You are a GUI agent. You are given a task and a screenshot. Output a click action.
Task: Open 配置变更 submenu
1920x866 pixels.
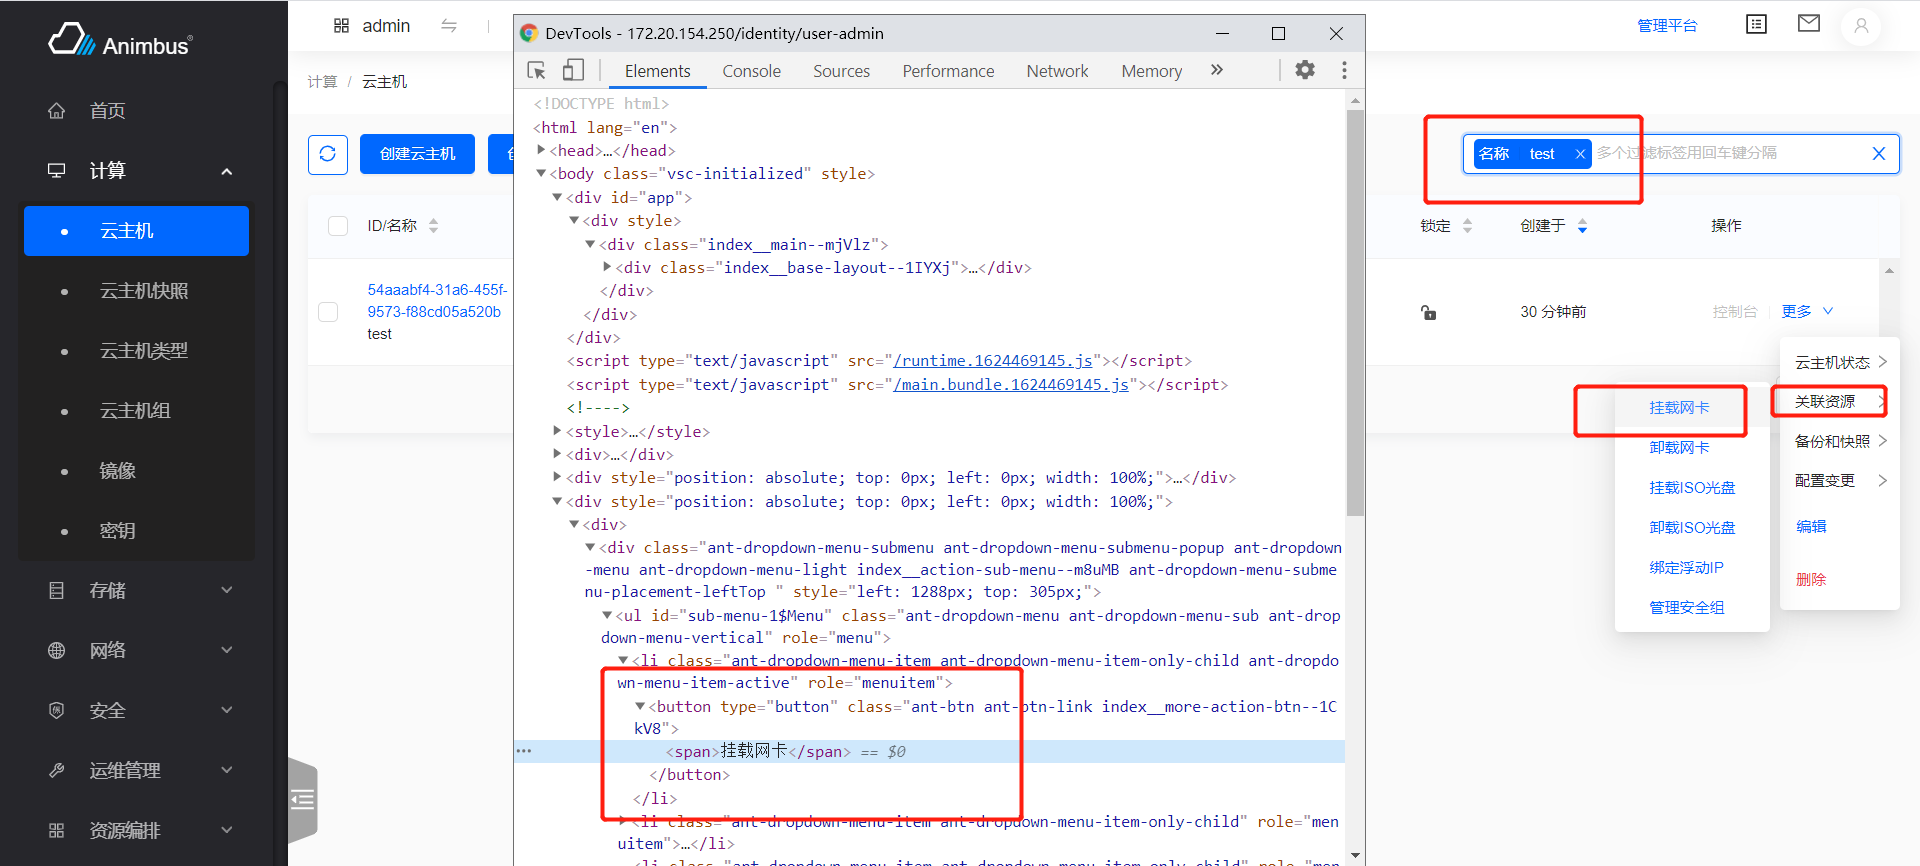click(1840, 480)
